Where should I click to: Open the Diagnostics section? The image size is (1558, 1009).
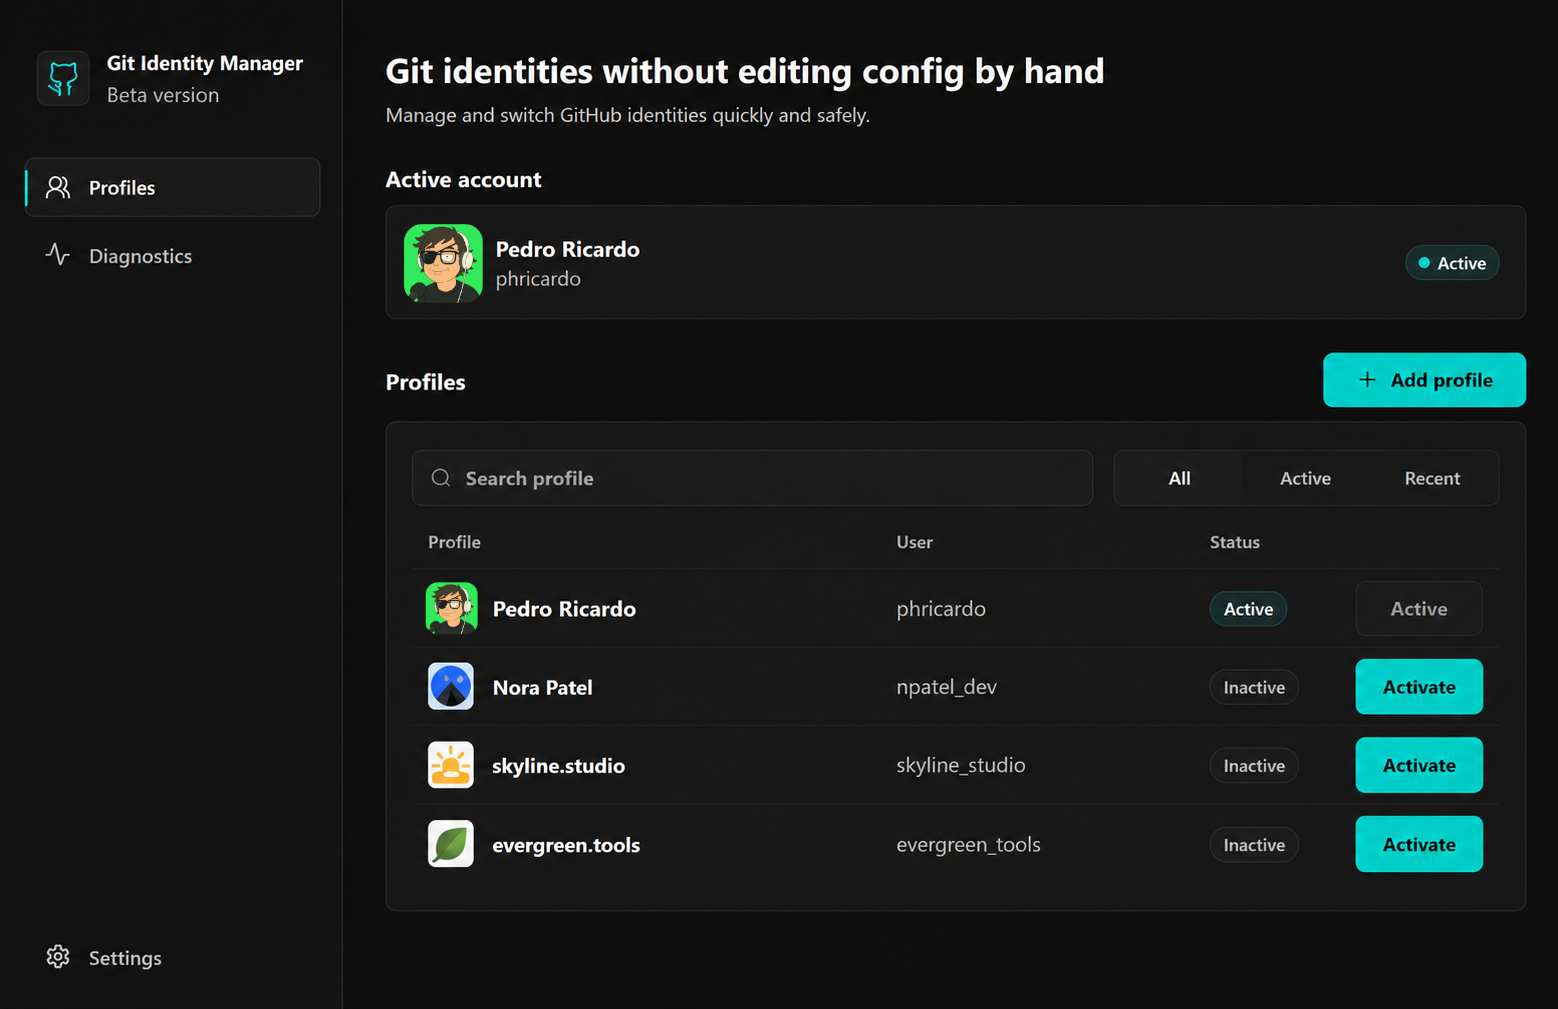coord(173,256)
